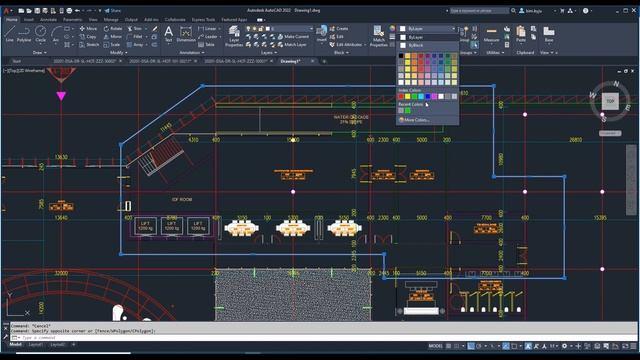Click Create block button
Screen dimensions: 640x360
click(x=339, y=29)
